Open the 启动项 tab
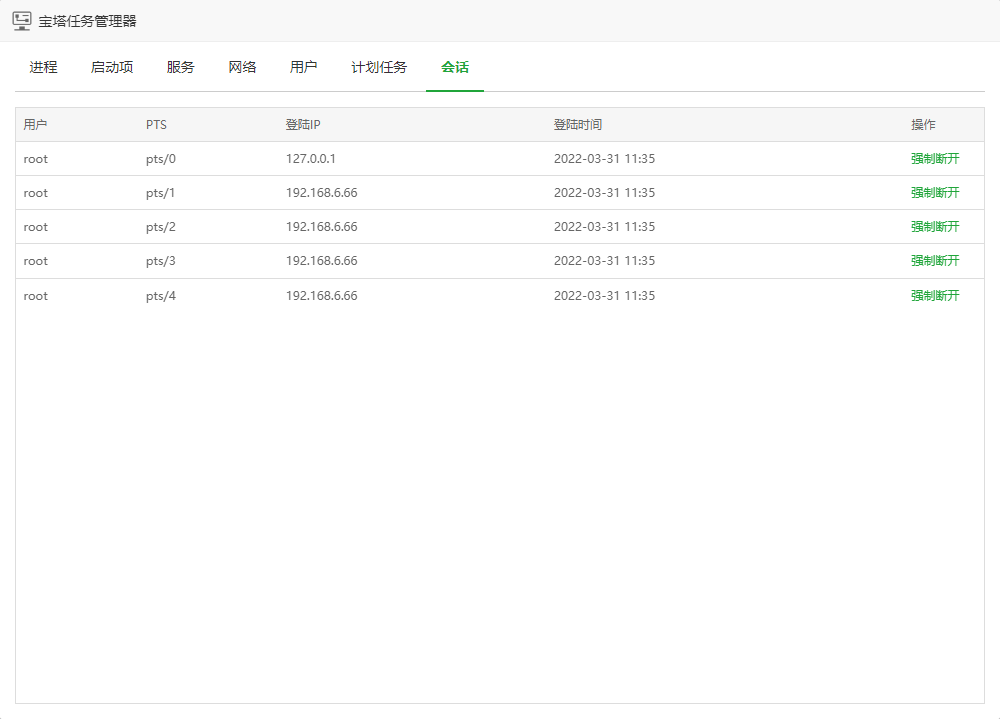 pos(112,68)
